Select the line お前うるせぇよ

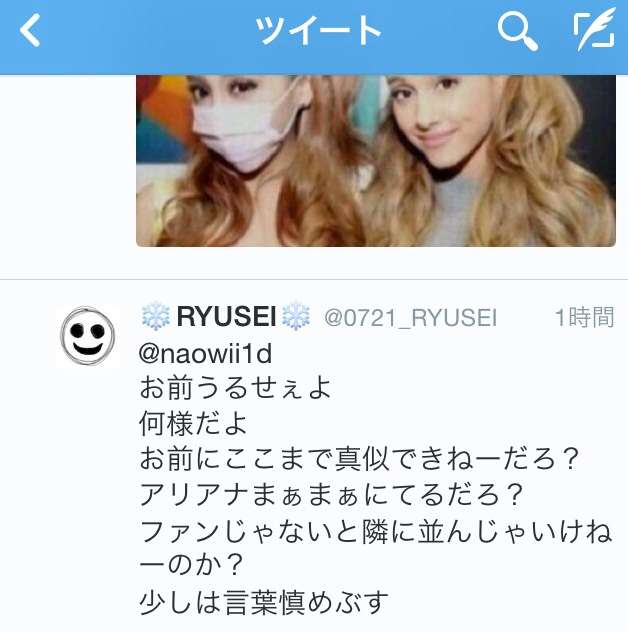tap(235, 388)
